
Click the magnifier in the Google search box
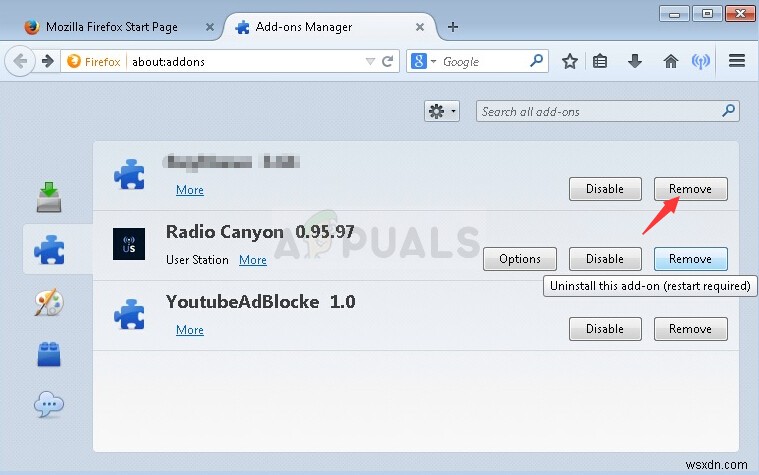536,61
